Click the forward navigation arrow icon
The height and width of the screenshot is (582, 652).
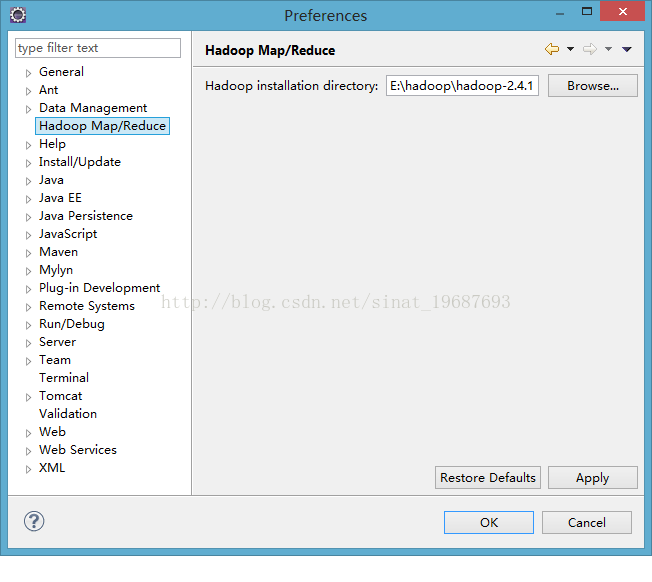[590, 49]
